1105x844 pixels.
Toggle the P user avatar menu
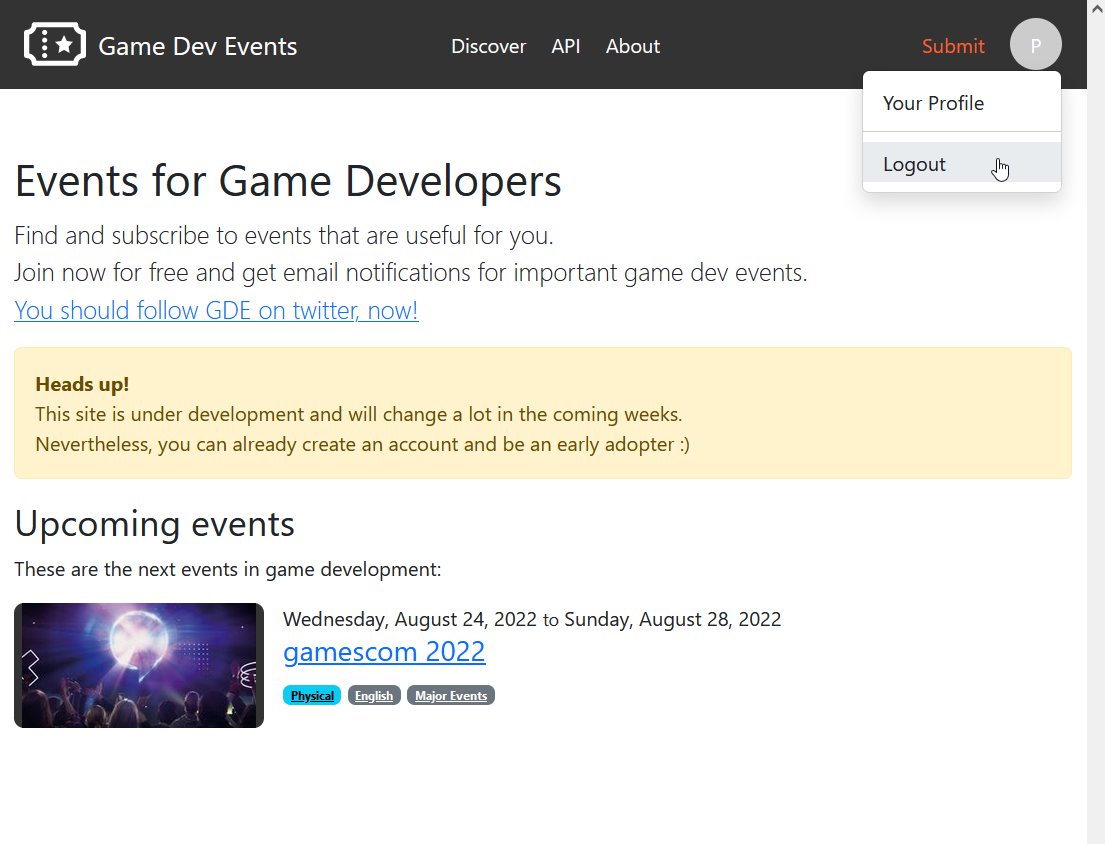click(1035, 44)
